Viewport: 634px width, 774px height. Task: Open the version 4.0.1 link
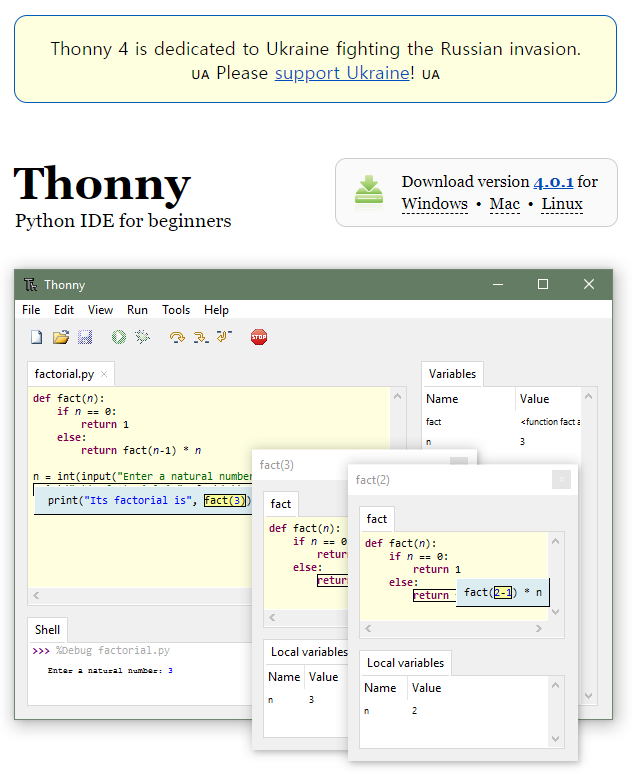coord(553,182)
